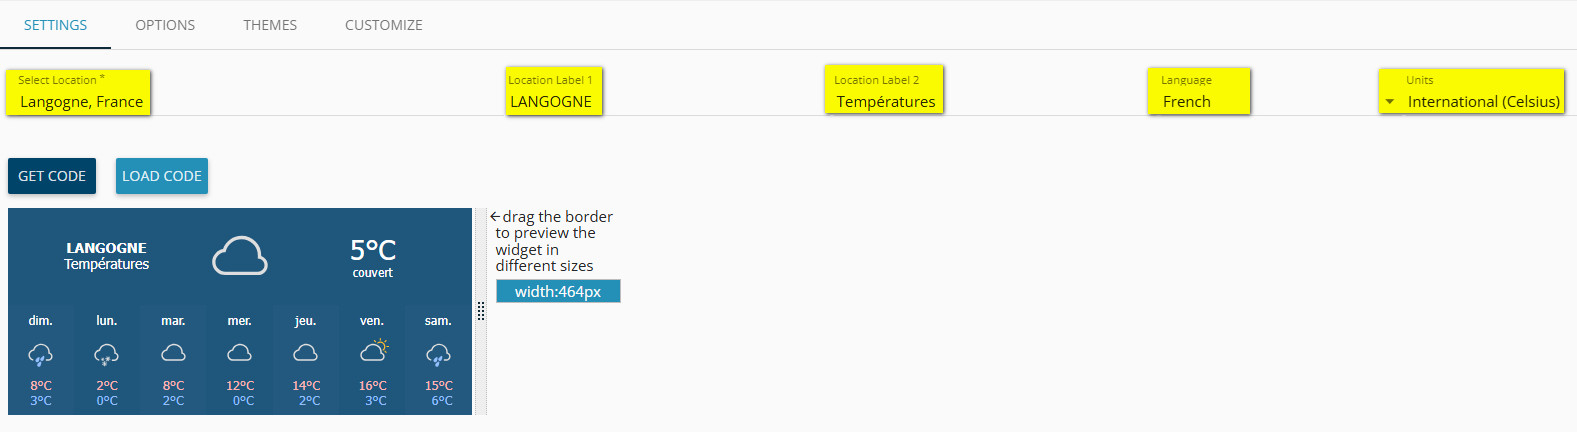Click the Location Label 2 Températures field
Viewport: 1577px width, 432px height.
point(886,101)
